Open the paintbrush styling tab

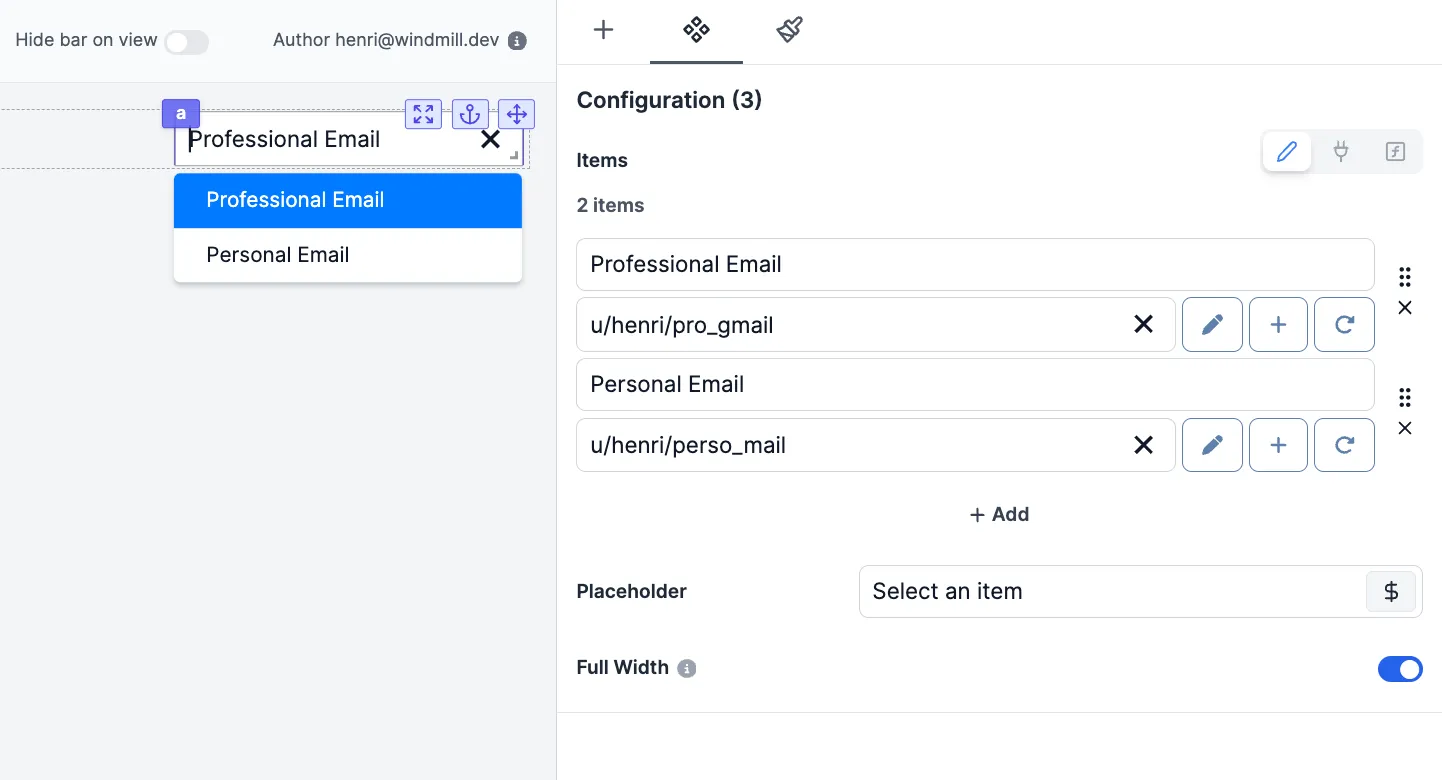click(789, 30)
